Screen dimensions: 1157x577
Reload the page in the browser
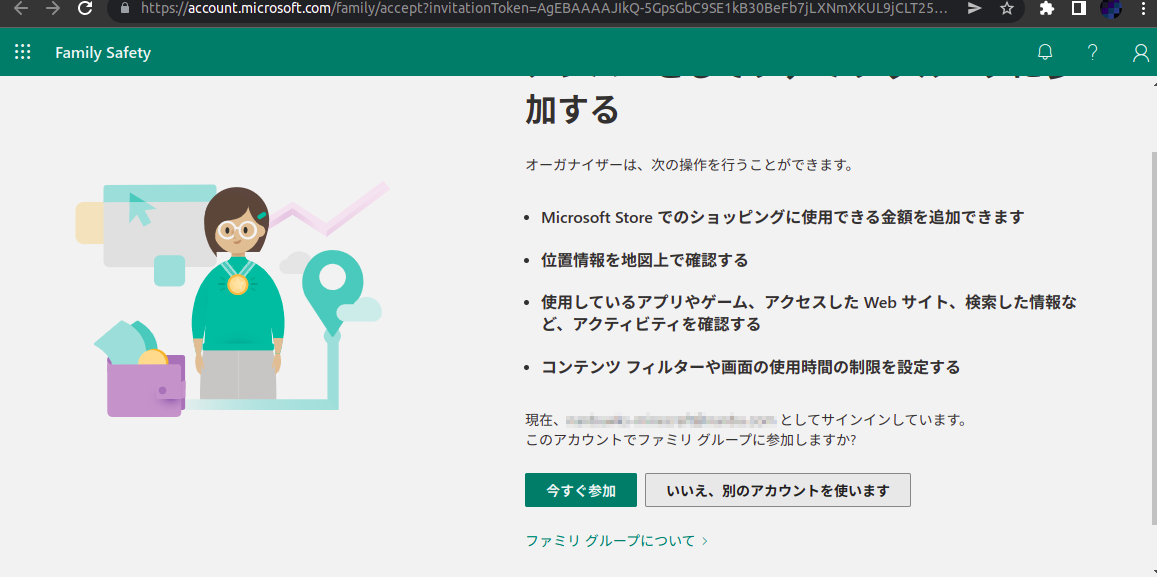[x=85, y=8]
